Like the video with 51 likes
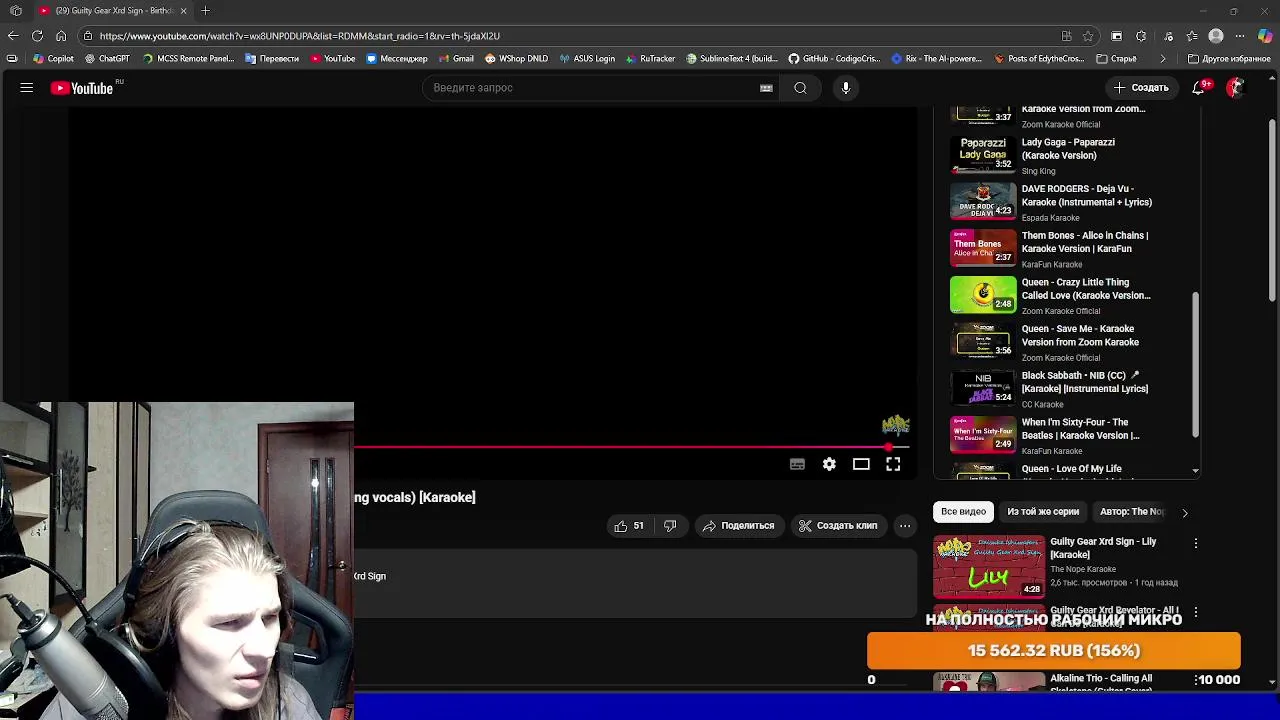 tap(629, 526)
